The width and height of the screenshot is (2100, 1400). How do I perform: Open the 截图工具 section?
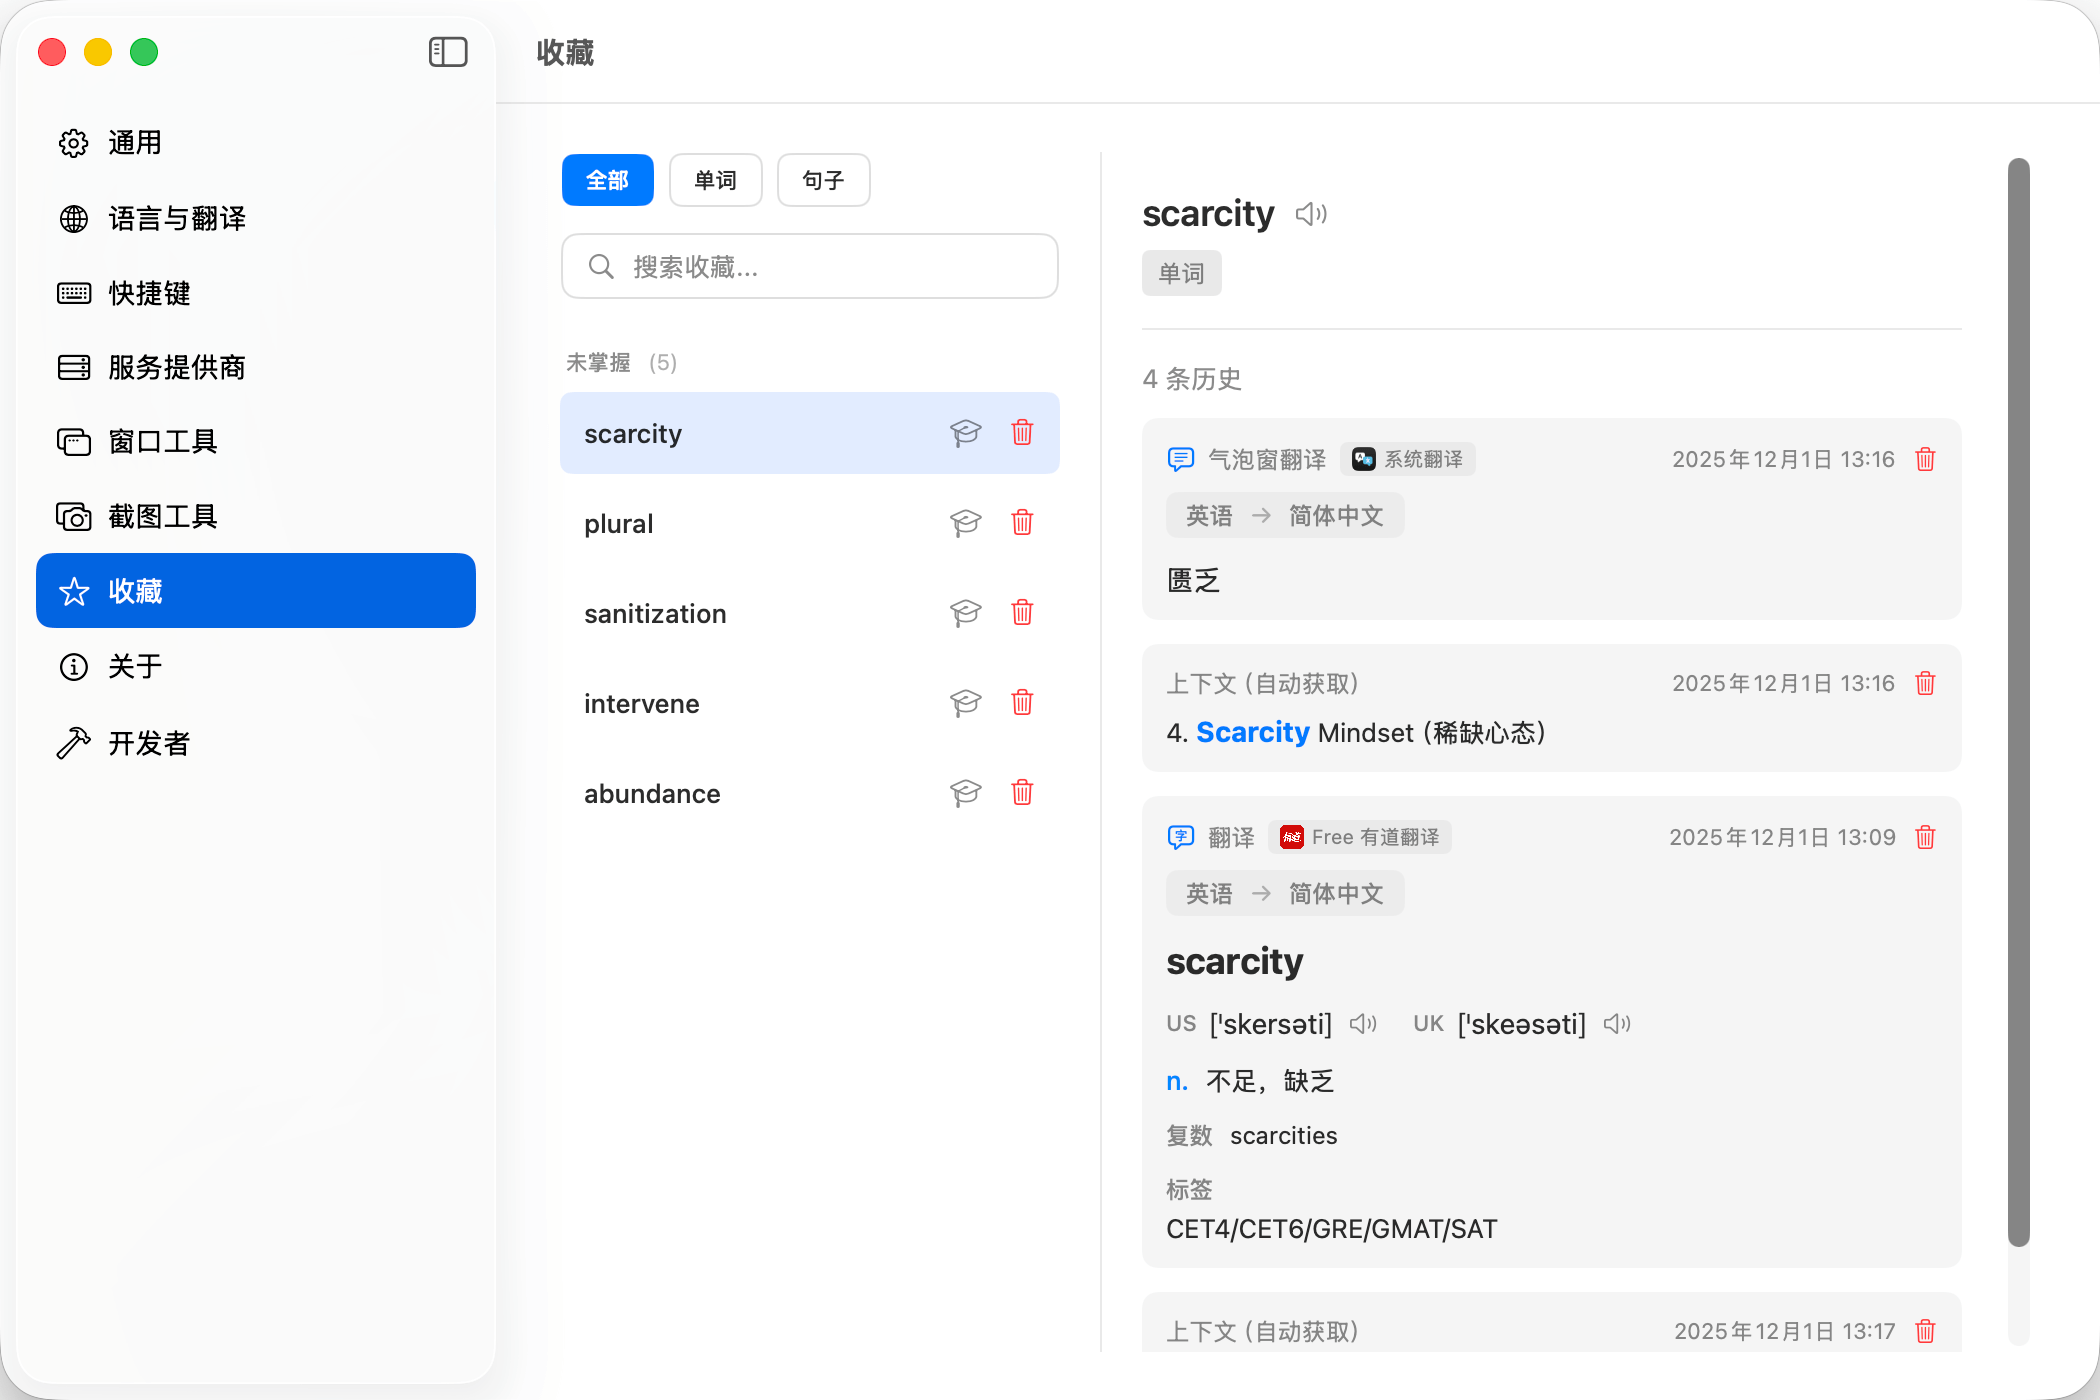coord(162,516)
